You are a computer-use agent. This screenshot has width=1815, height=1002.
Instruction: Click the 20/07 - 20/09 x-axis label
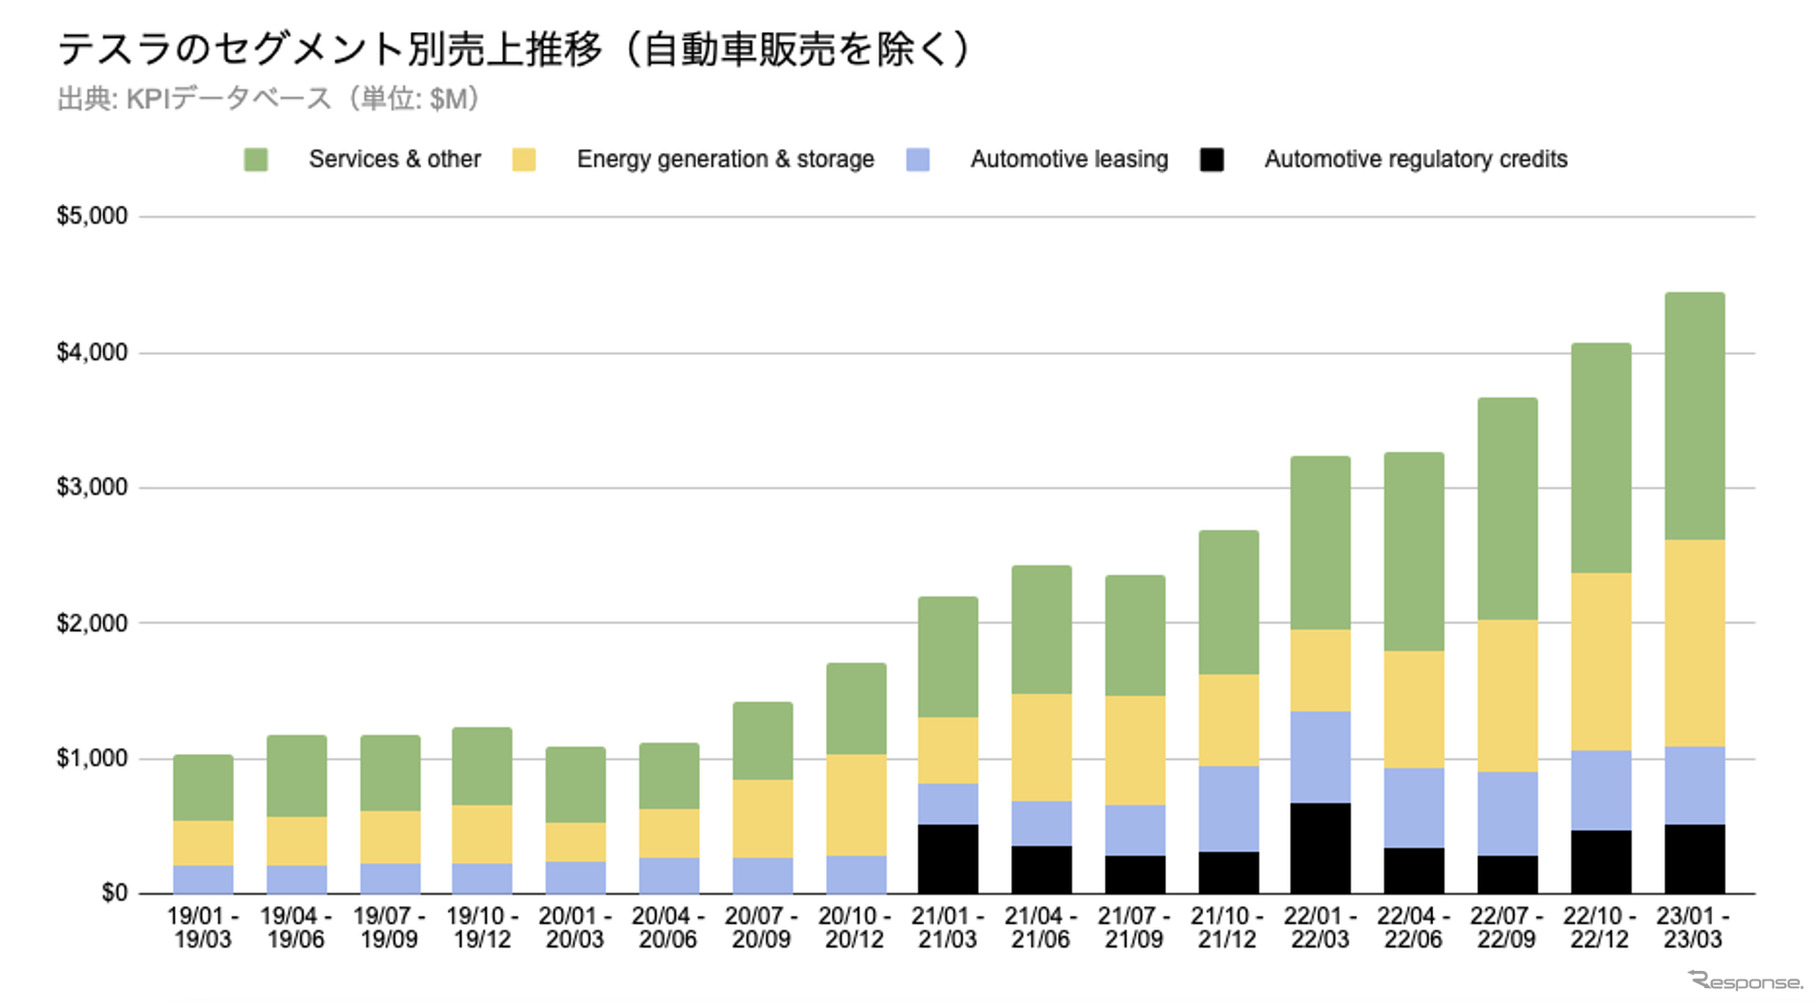762,928
